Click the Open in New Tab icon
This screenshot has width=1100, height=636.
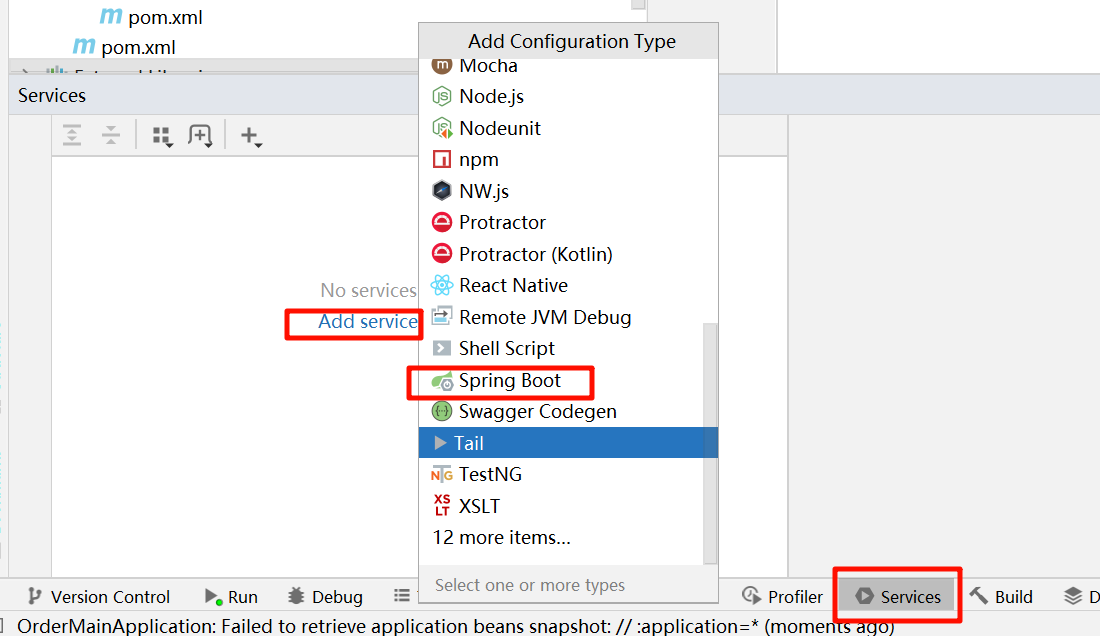200,135
